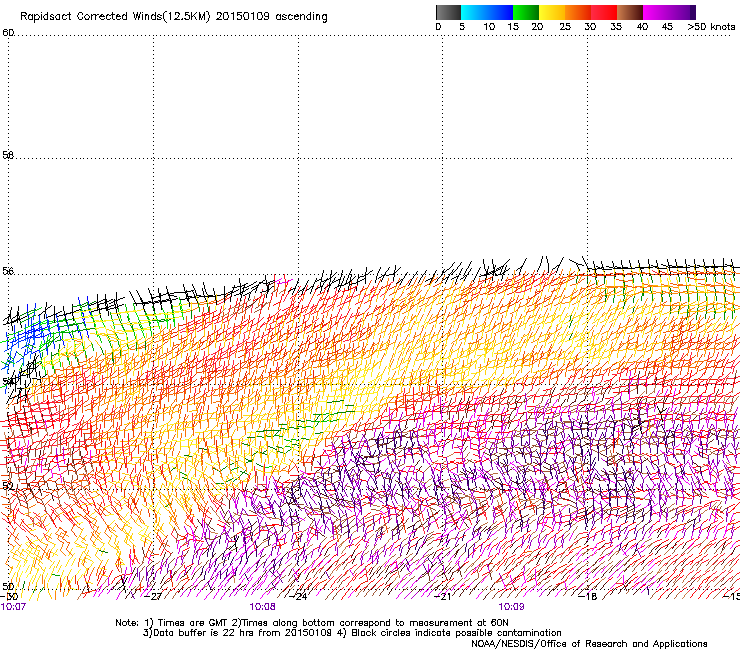Click the orange 25-30 knots legend swatch

click(x=578, y=12)
